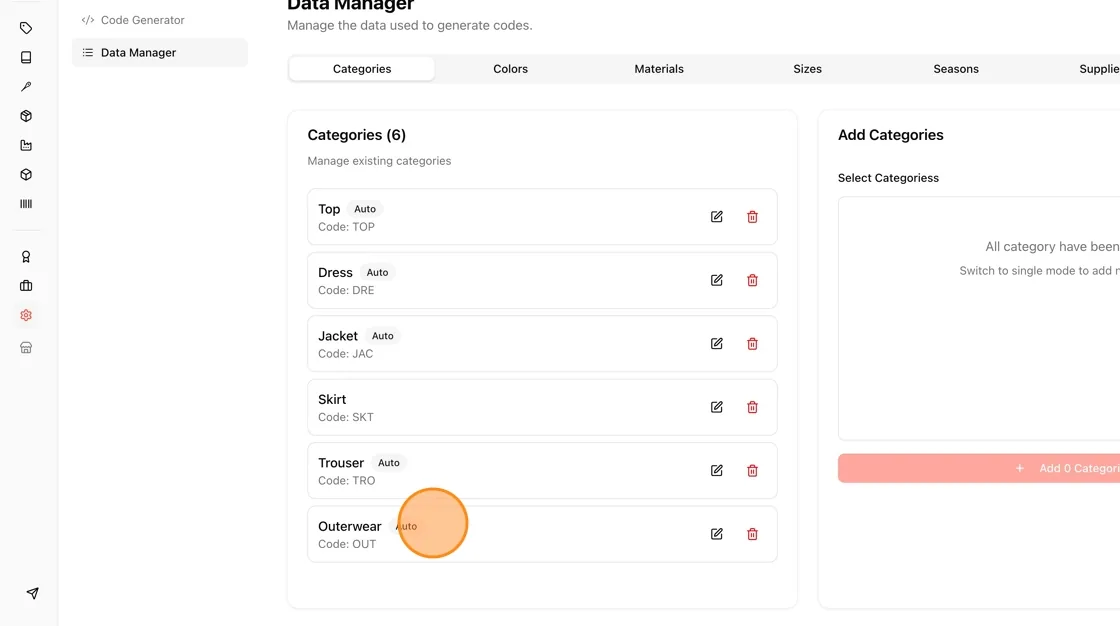
Task: Delete the Top category
Action: 752,217
